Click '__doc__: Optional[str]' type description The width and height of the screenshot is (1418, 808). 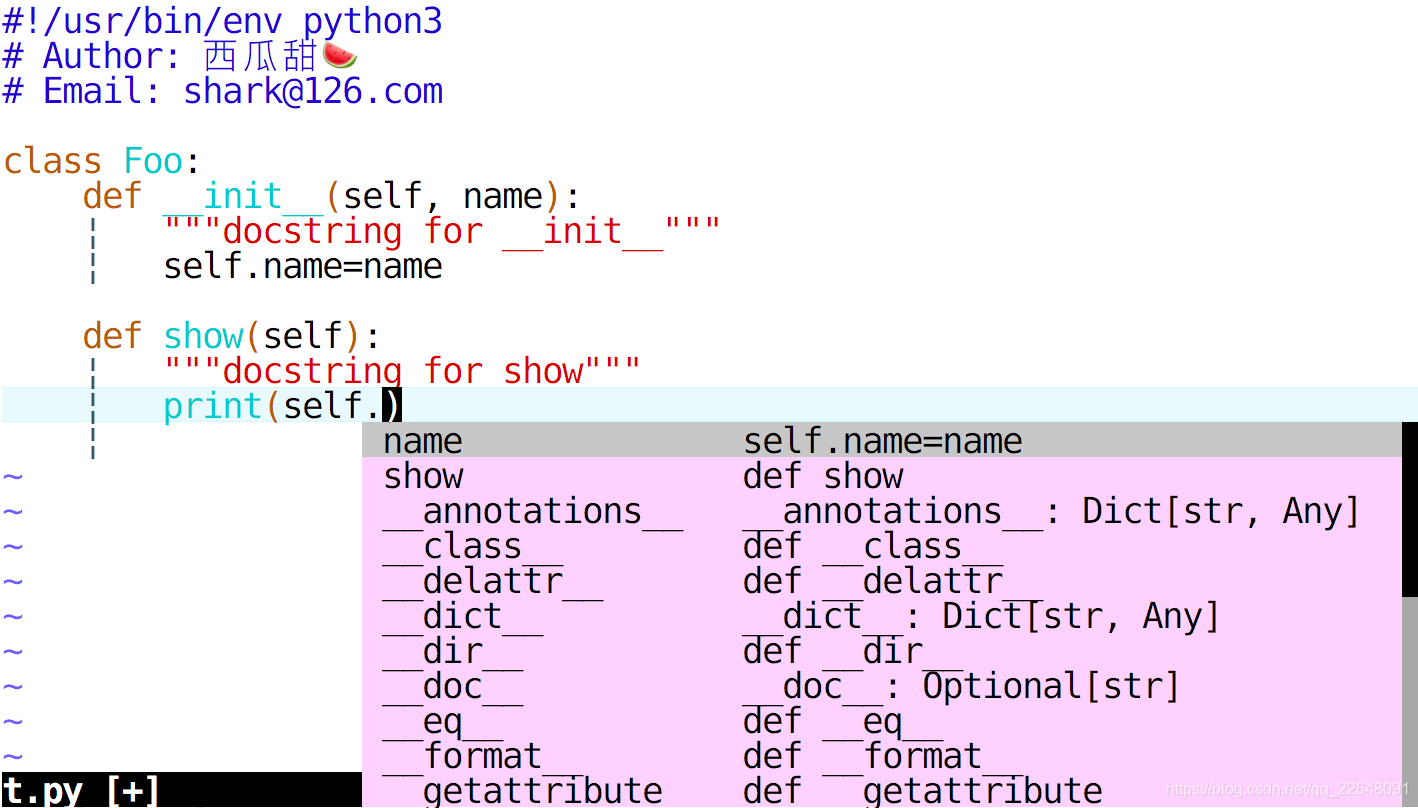tap(962, 686)
